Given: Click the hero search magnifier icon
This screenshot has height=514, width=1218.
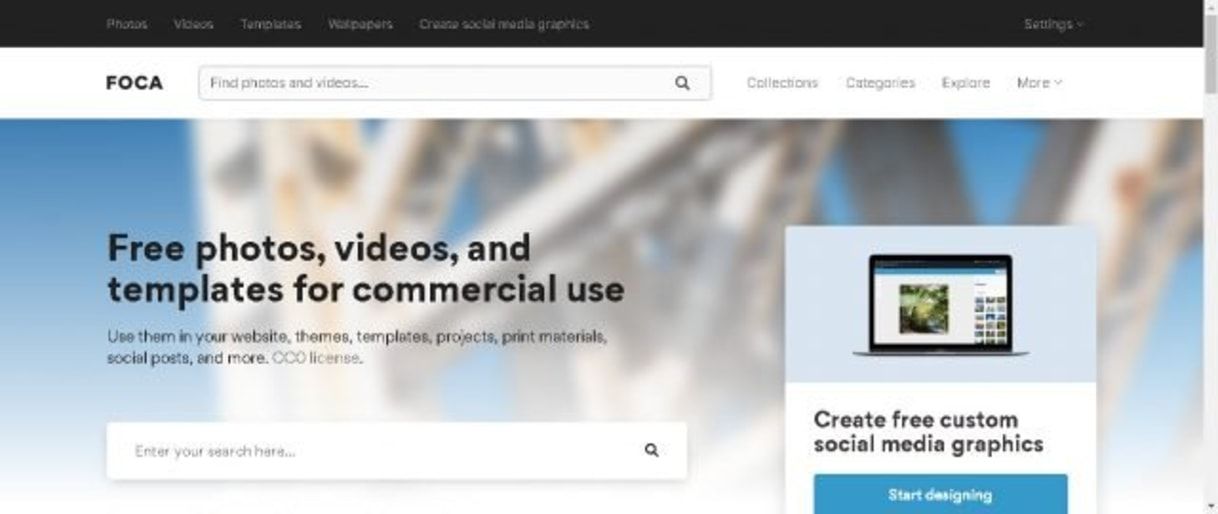Looking at the screenshot, I should tap(652, 451).
